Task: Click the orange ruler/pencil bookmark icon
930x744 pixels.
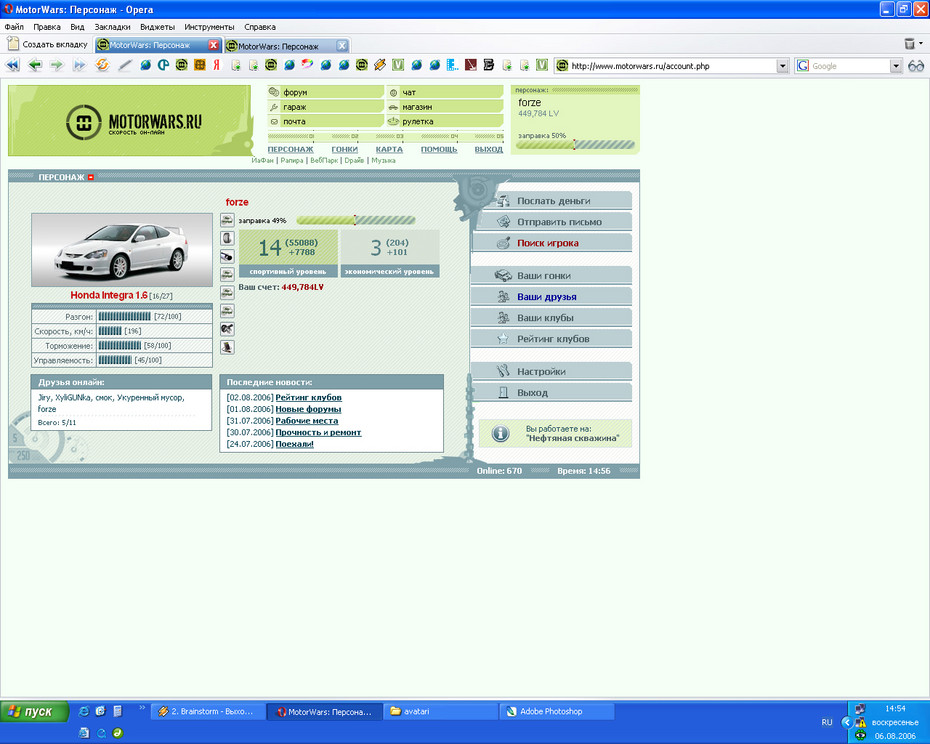Action: pos(380,65)
